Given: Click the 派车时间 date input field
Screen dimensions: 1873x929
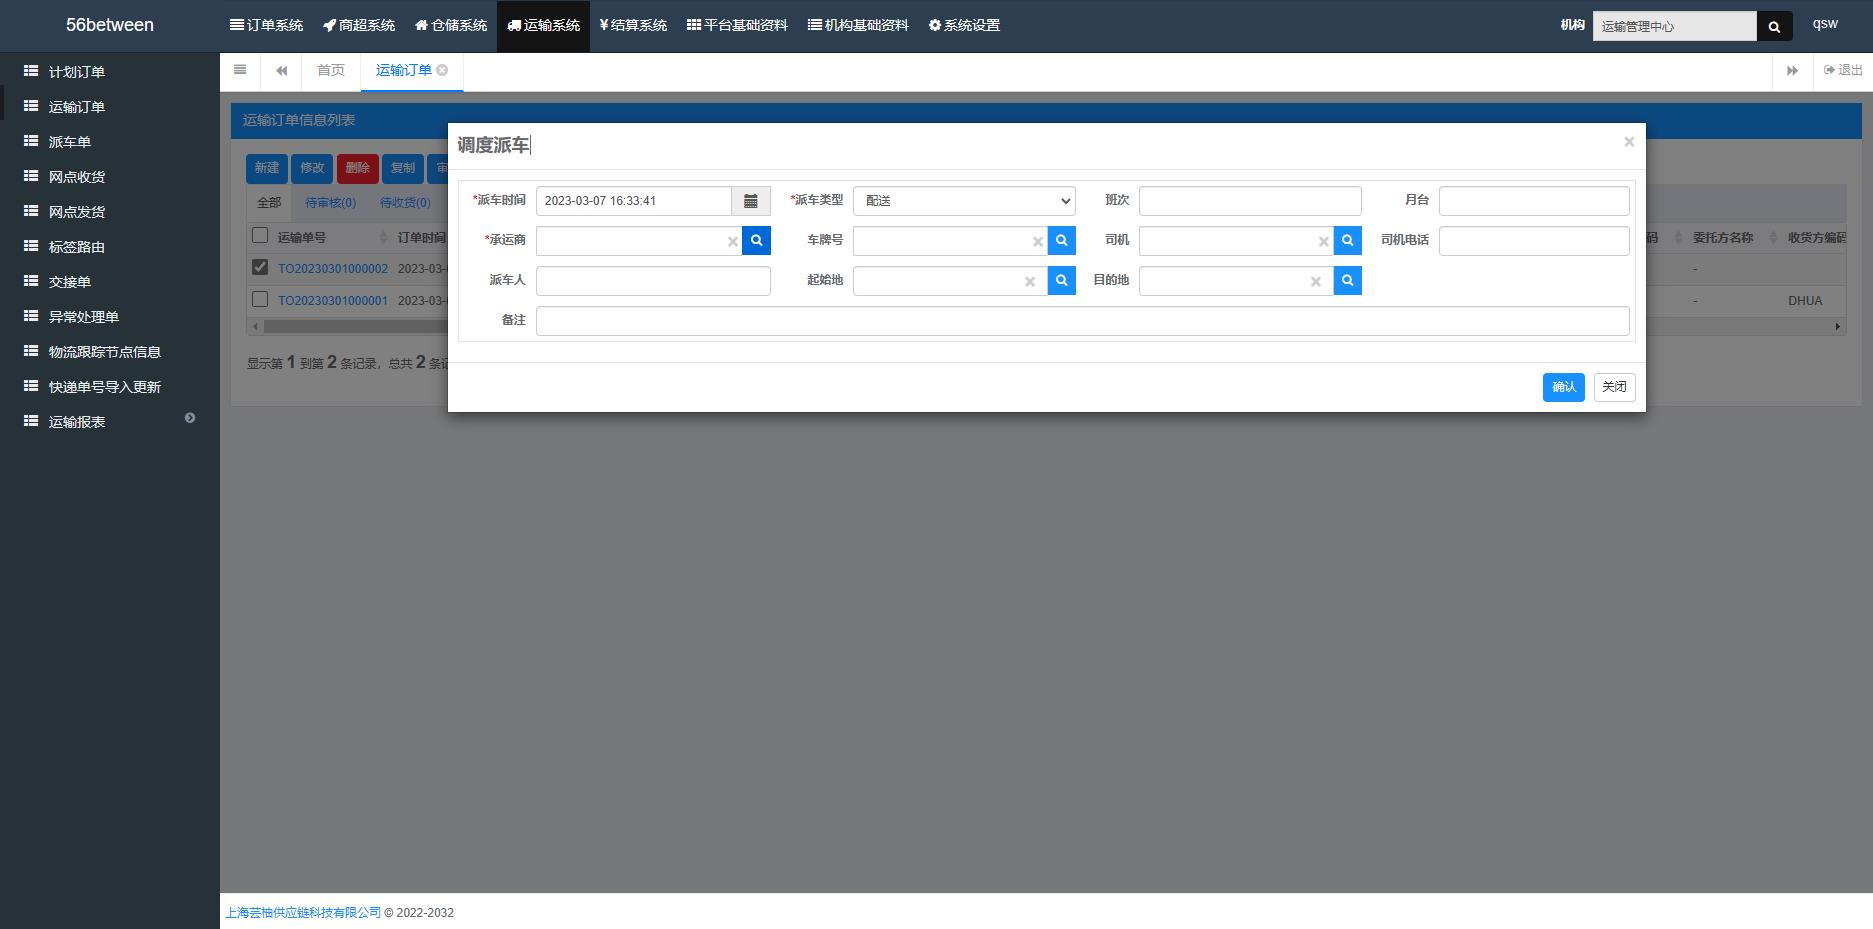Looking at the screenshot, I should (634, 201).
